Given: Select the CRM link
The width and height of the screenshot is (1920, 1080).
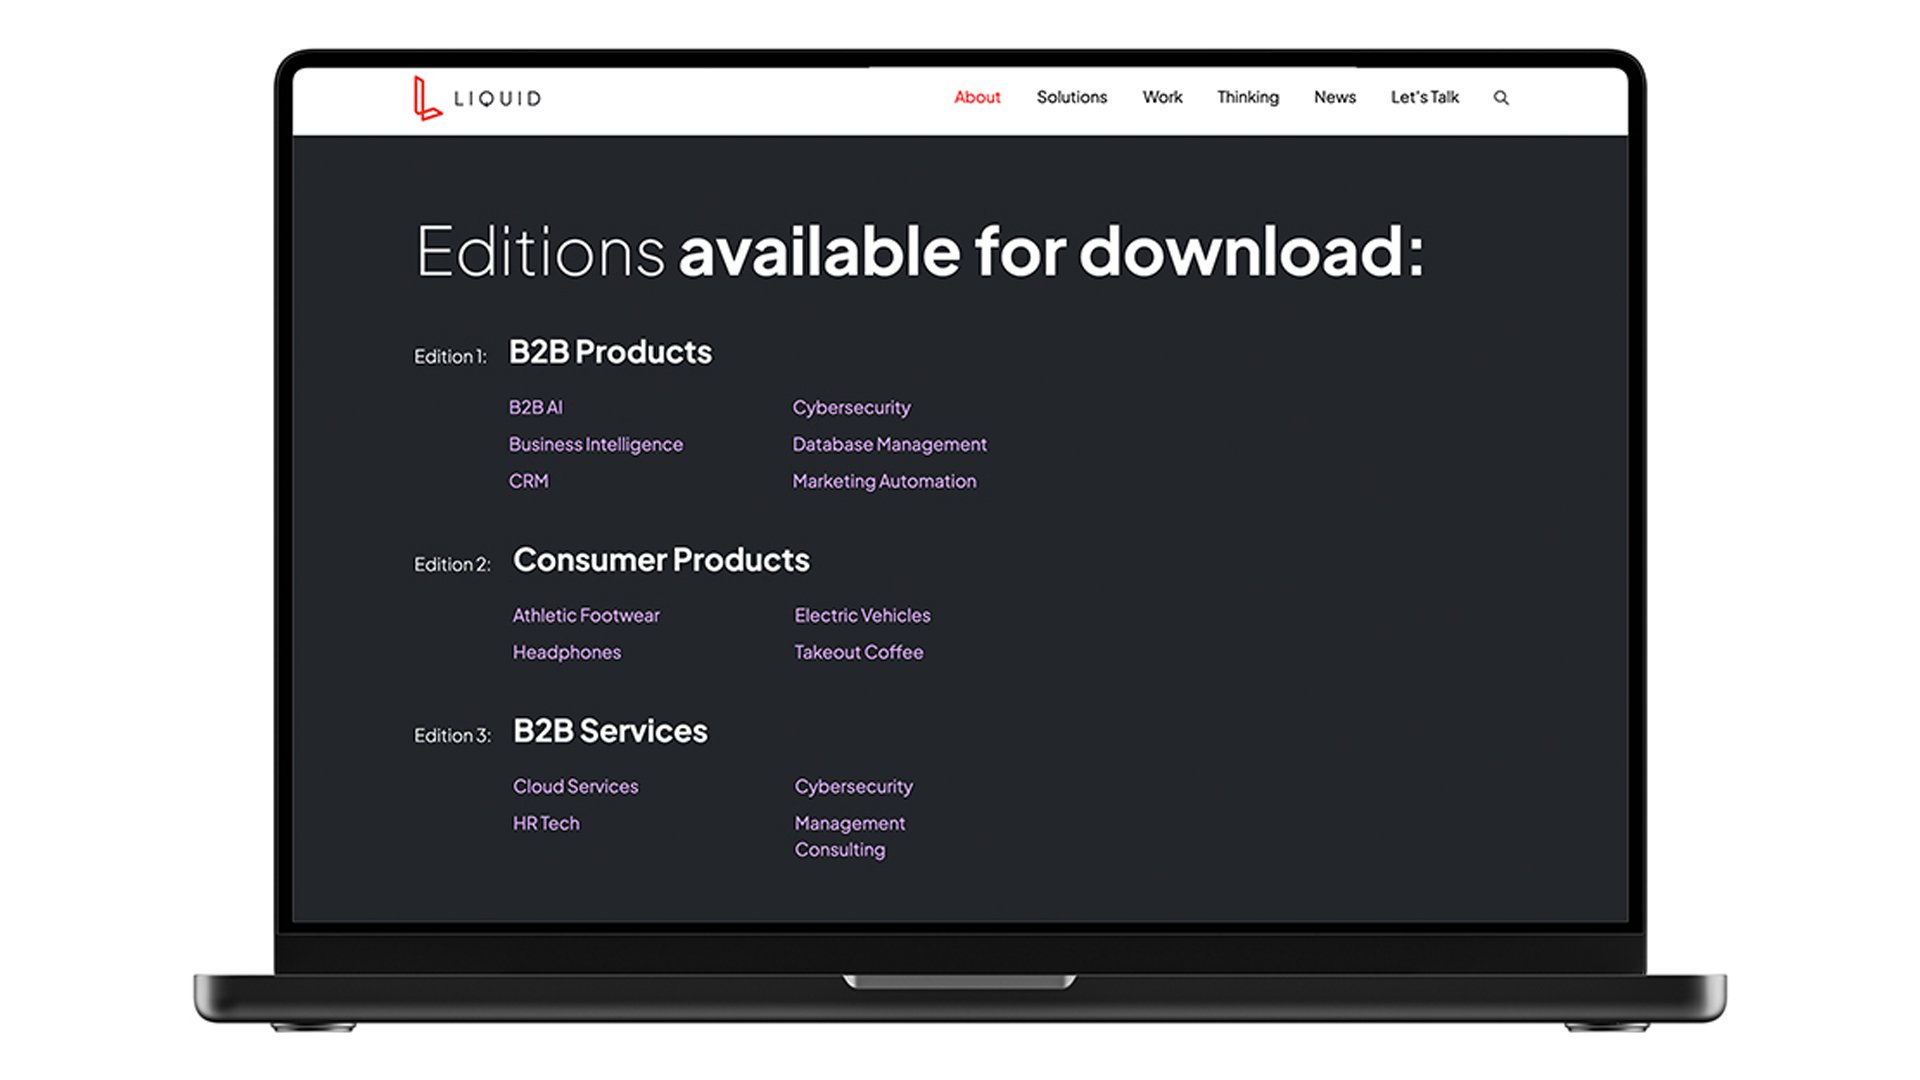Looking at the screenshot, I should (x=528, y=481).
